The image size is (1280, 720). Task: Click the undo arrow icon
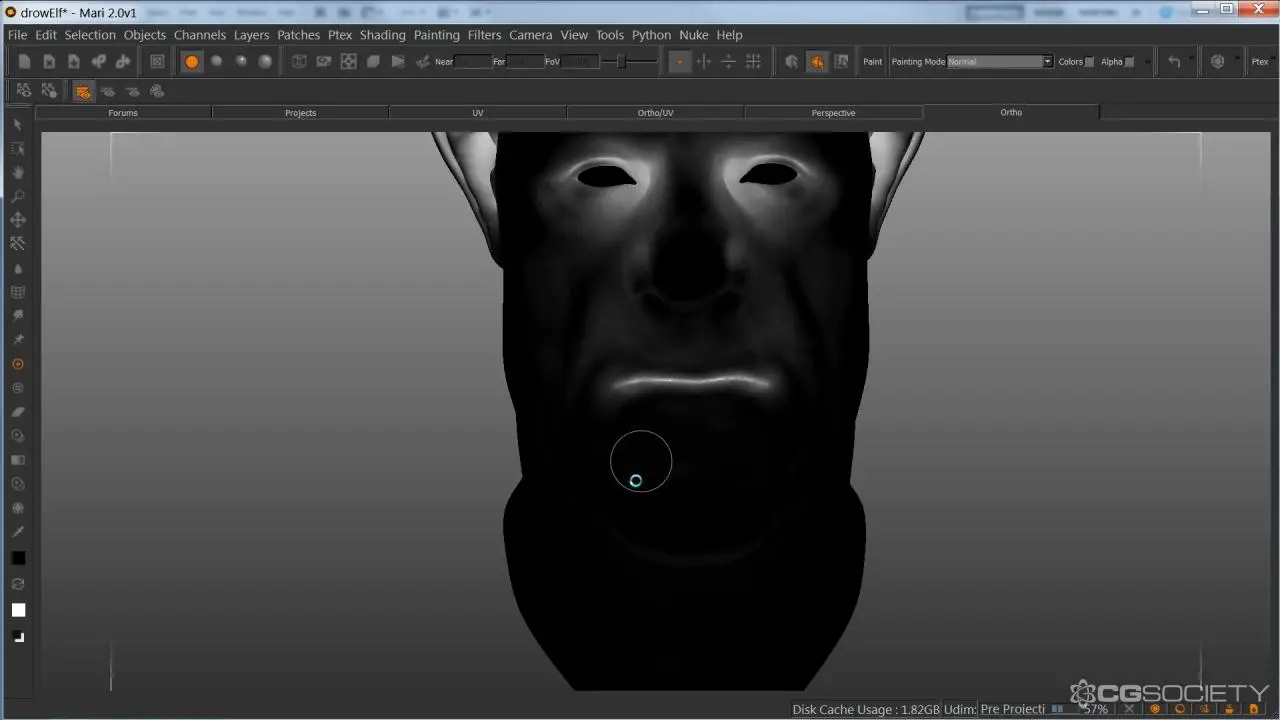coord(1174,62)
